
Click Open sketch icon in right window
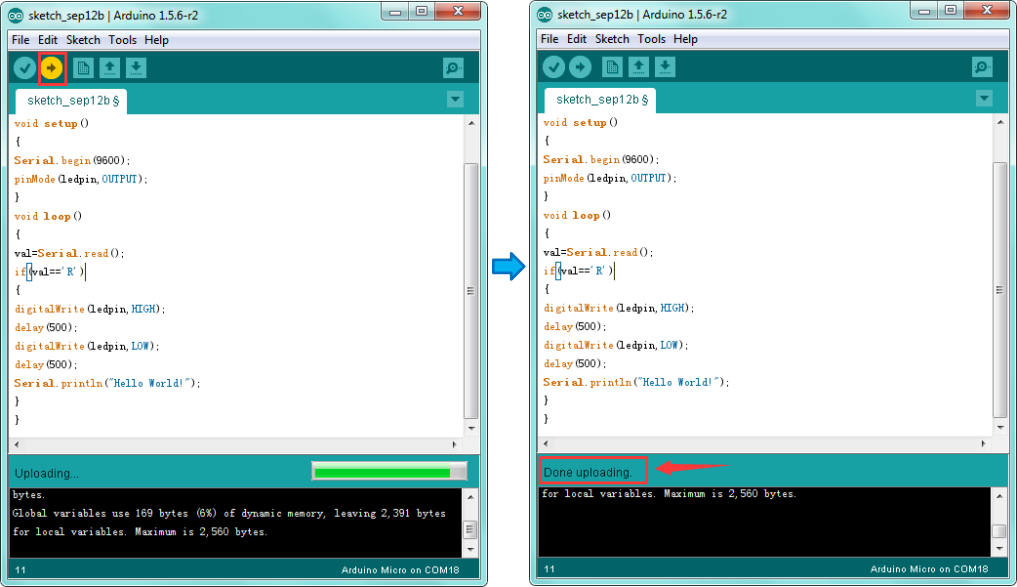639,67
